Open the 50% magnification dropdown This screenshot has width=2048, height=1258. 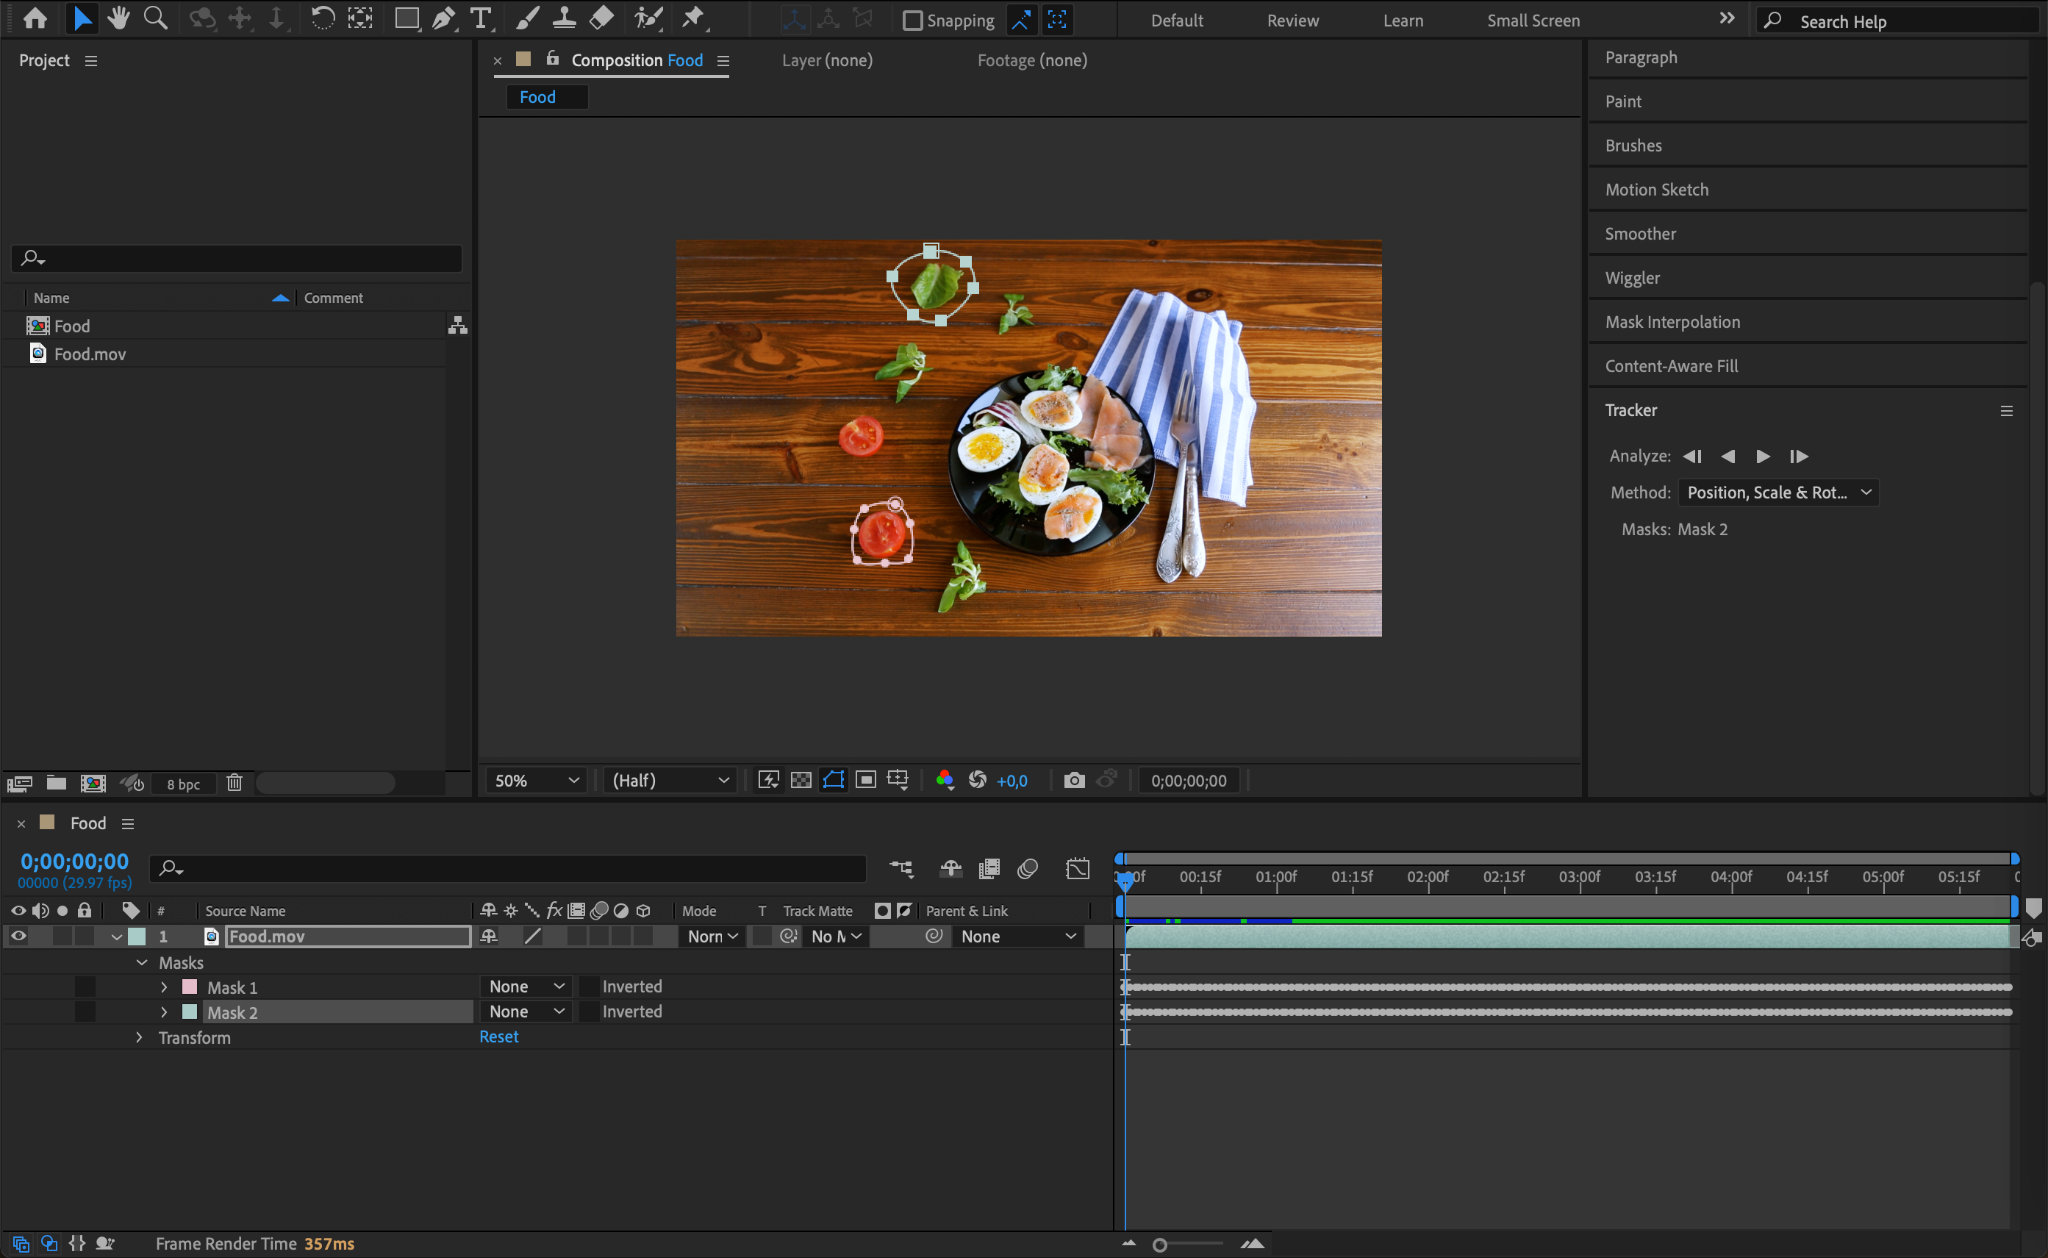coord(536,780)
